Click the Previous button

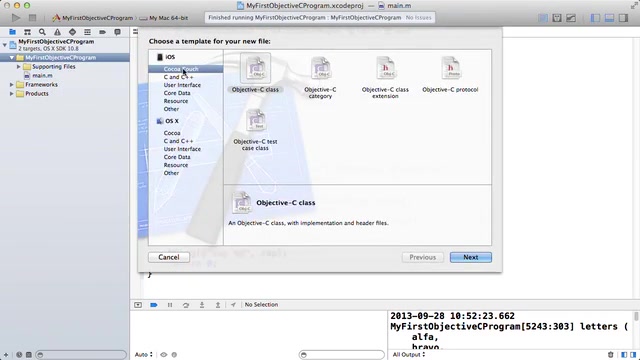point(422,257)
